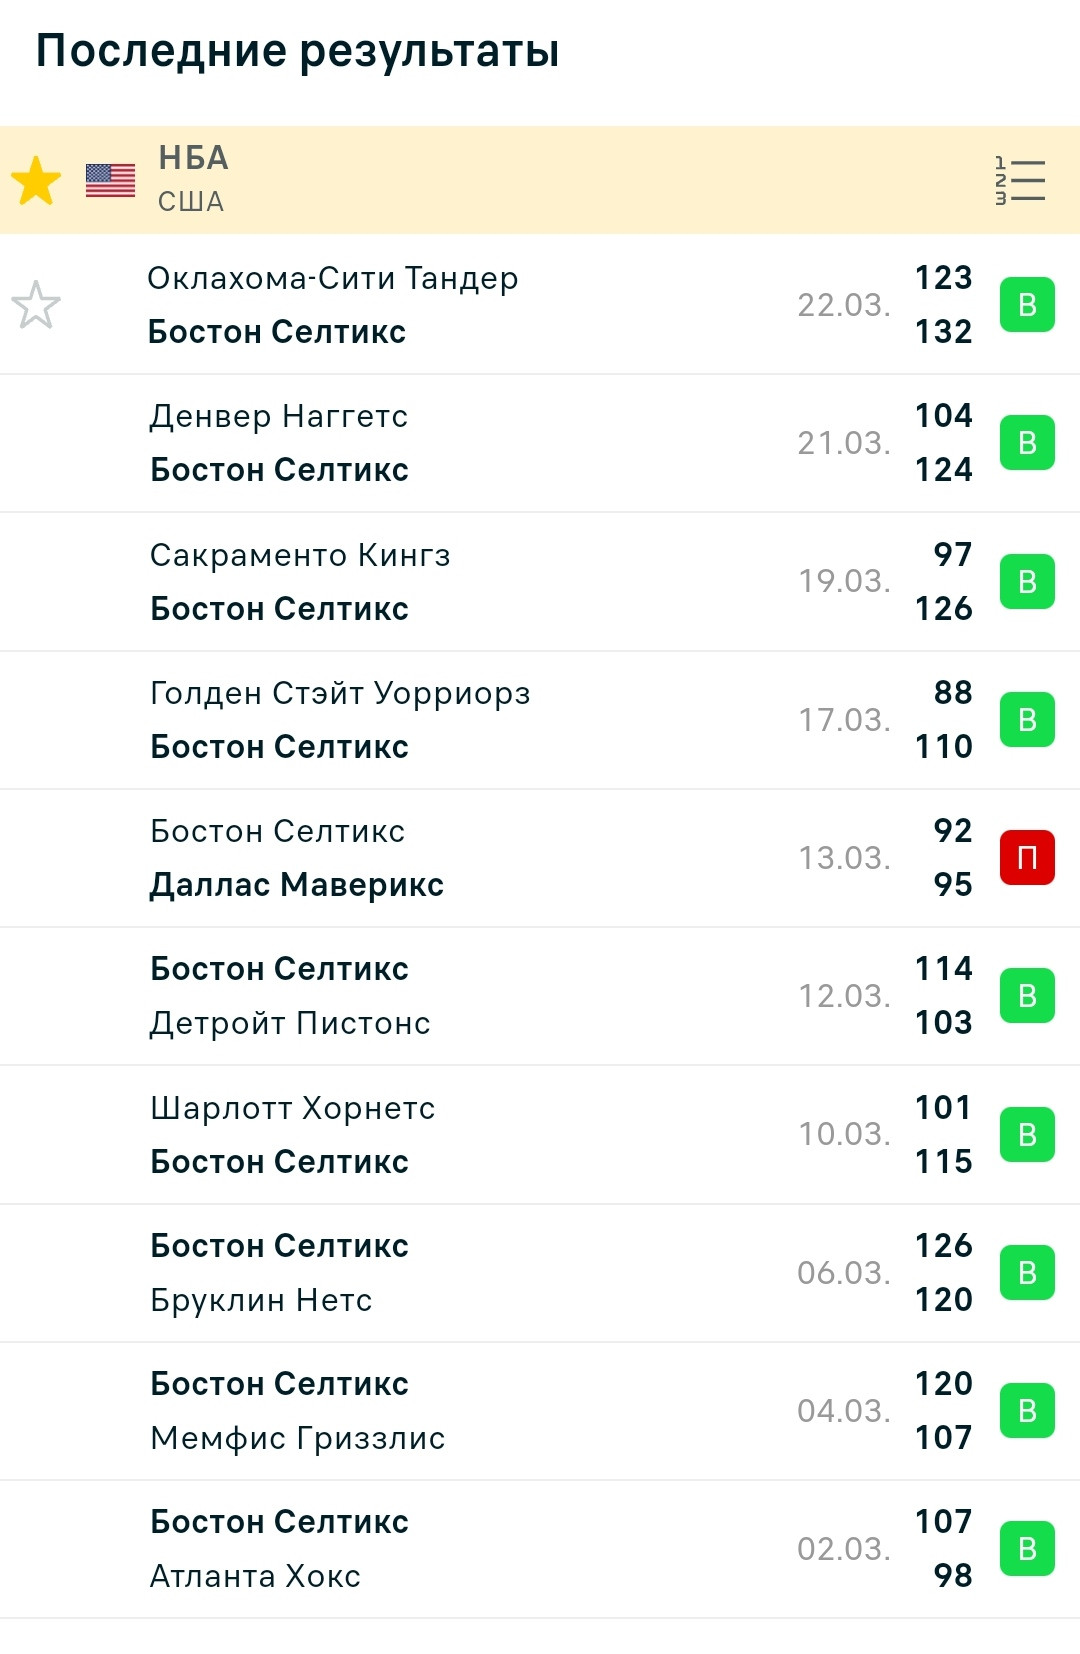1080x1654 pixels.
Task: Open the НБА league header
Action: coord(540,180)
